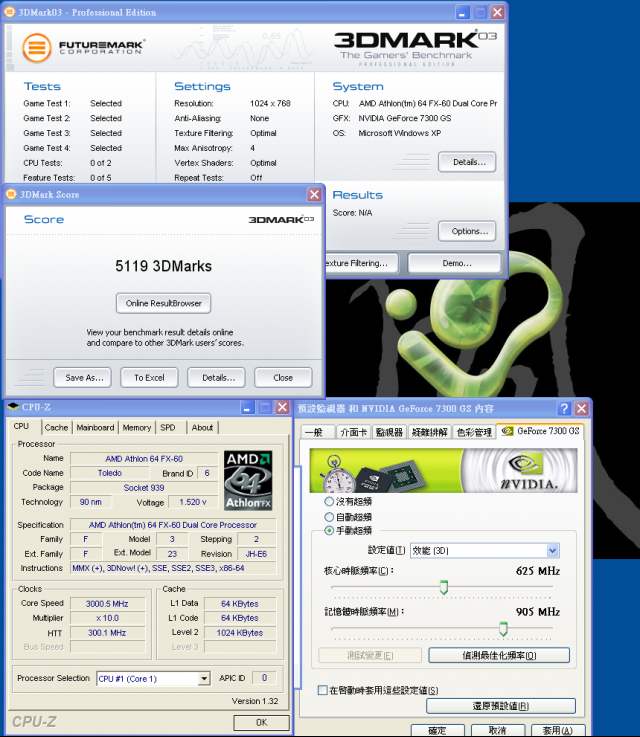The height and width of the screenshot is (737, 640).
Task: Minimize the CPU-Z window
Action: click(248, 407)
